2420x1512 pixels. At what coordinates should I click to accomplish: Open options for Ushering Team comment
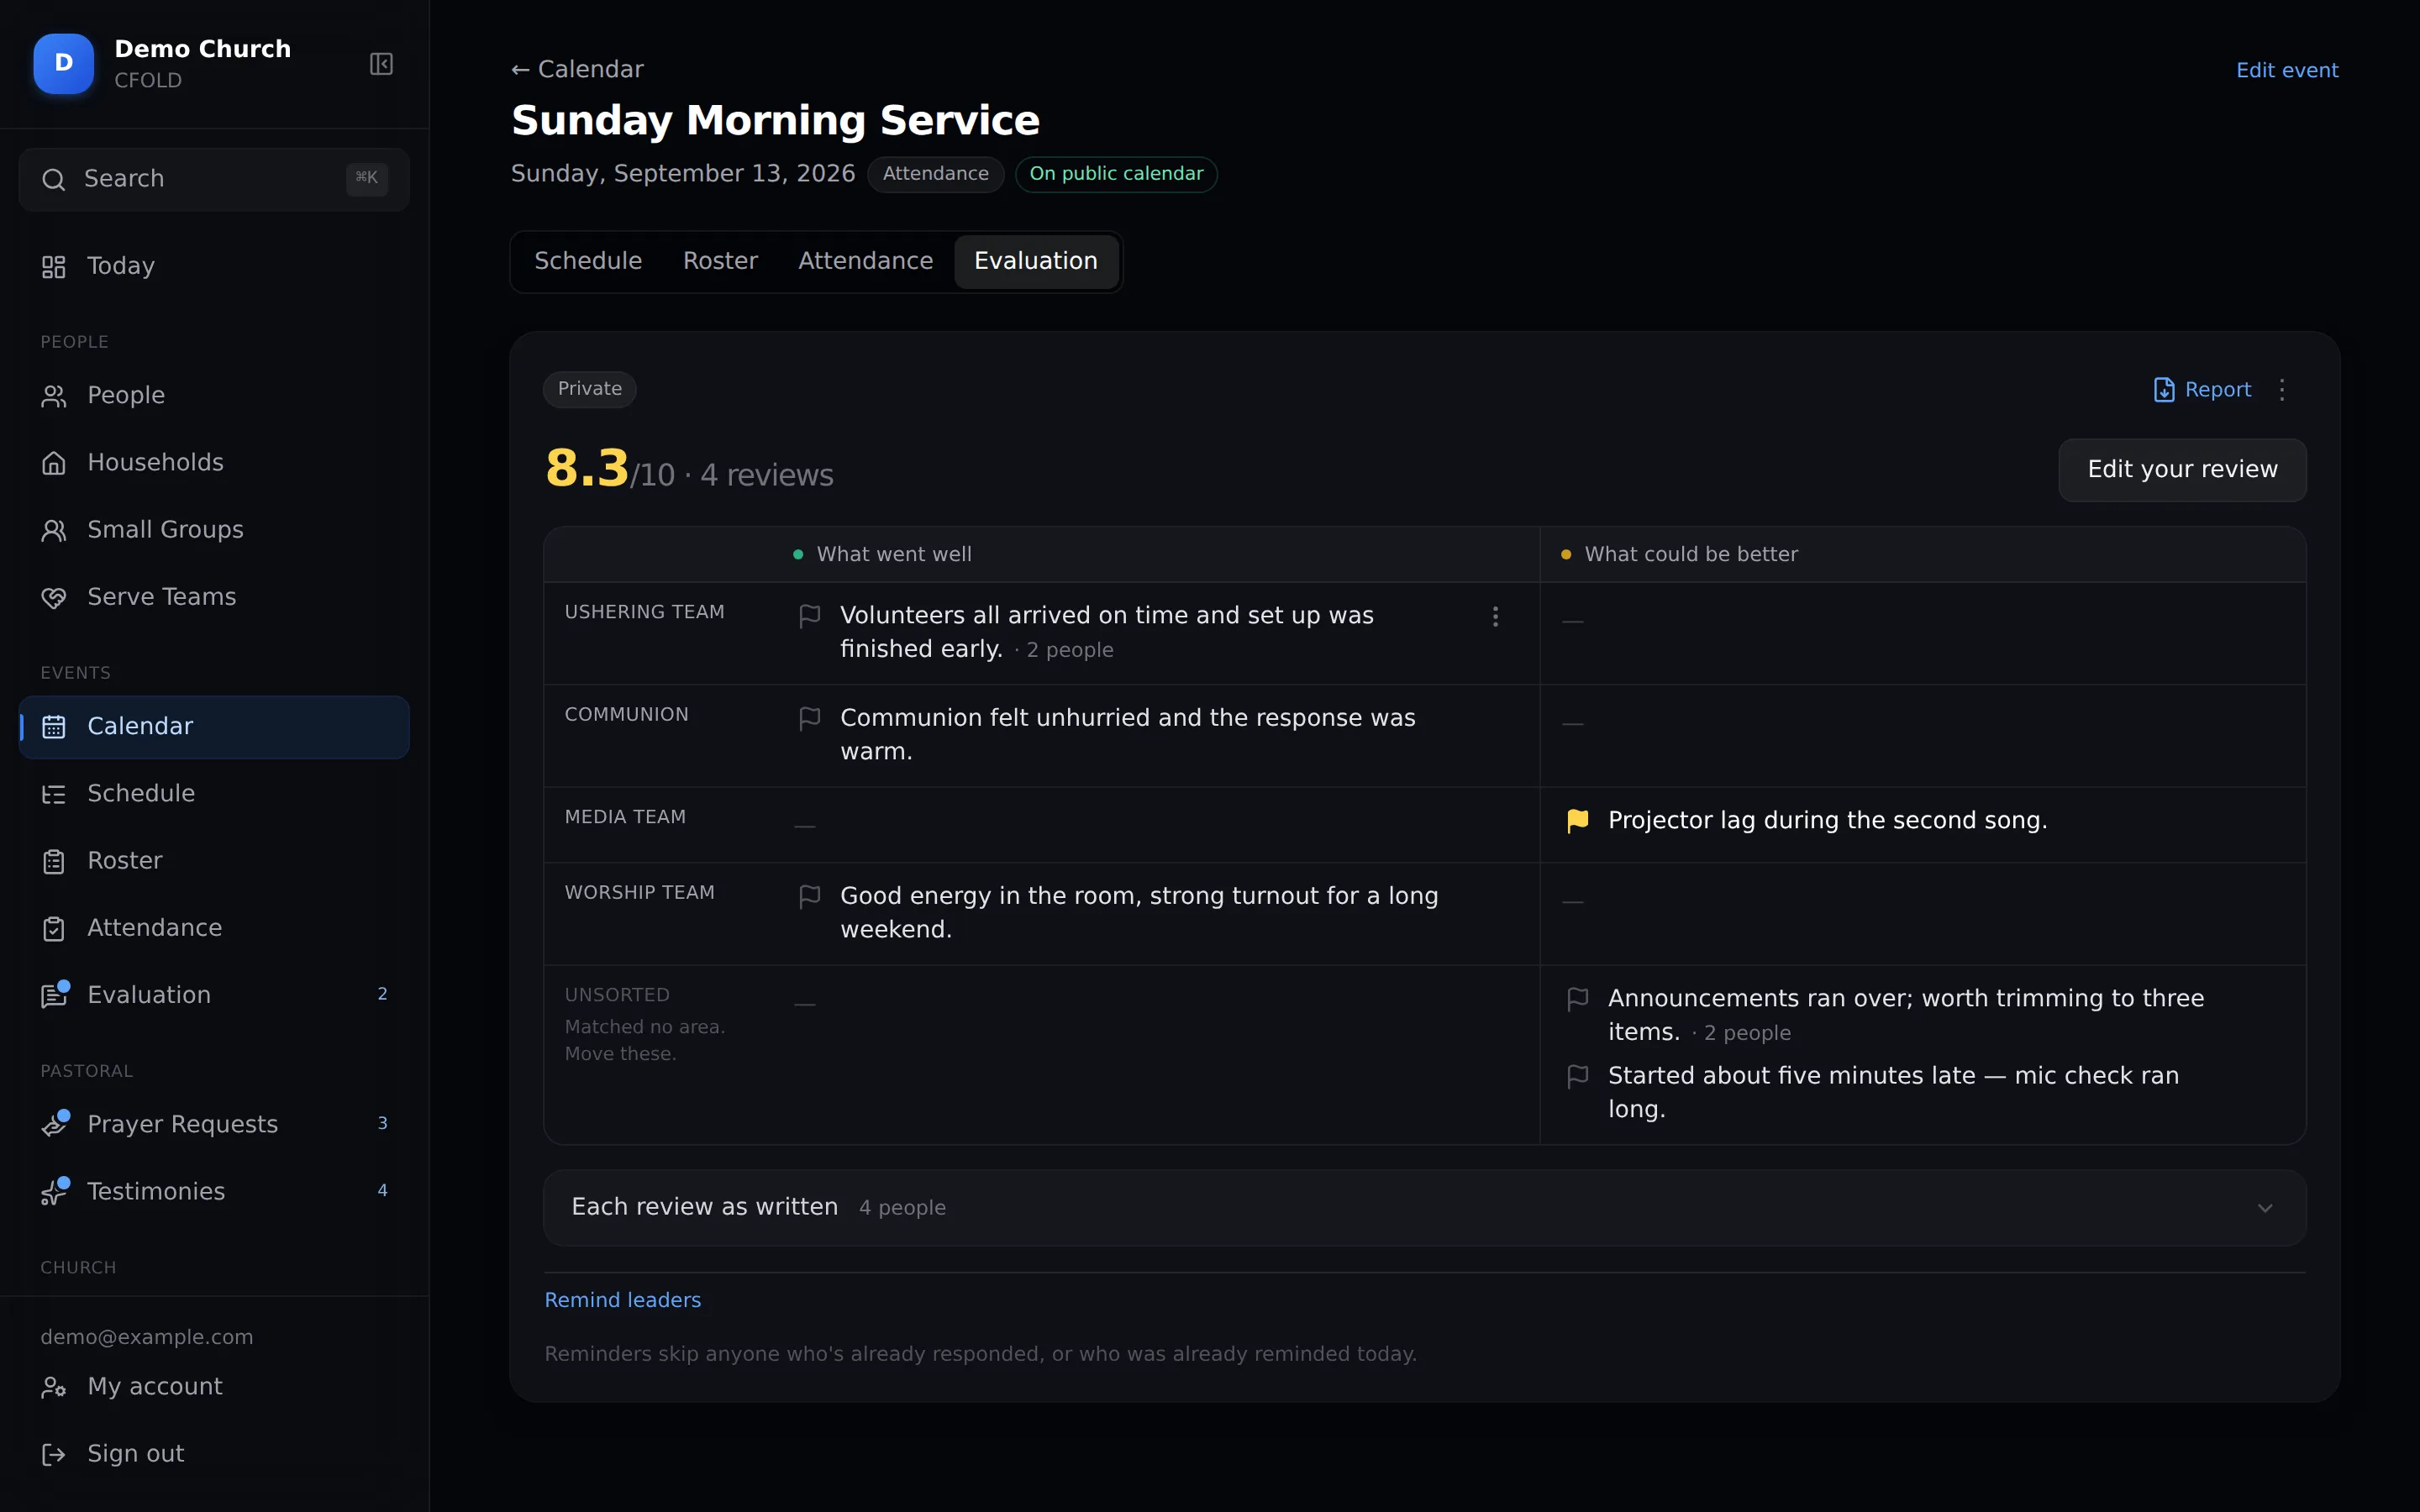point(1495,616)
